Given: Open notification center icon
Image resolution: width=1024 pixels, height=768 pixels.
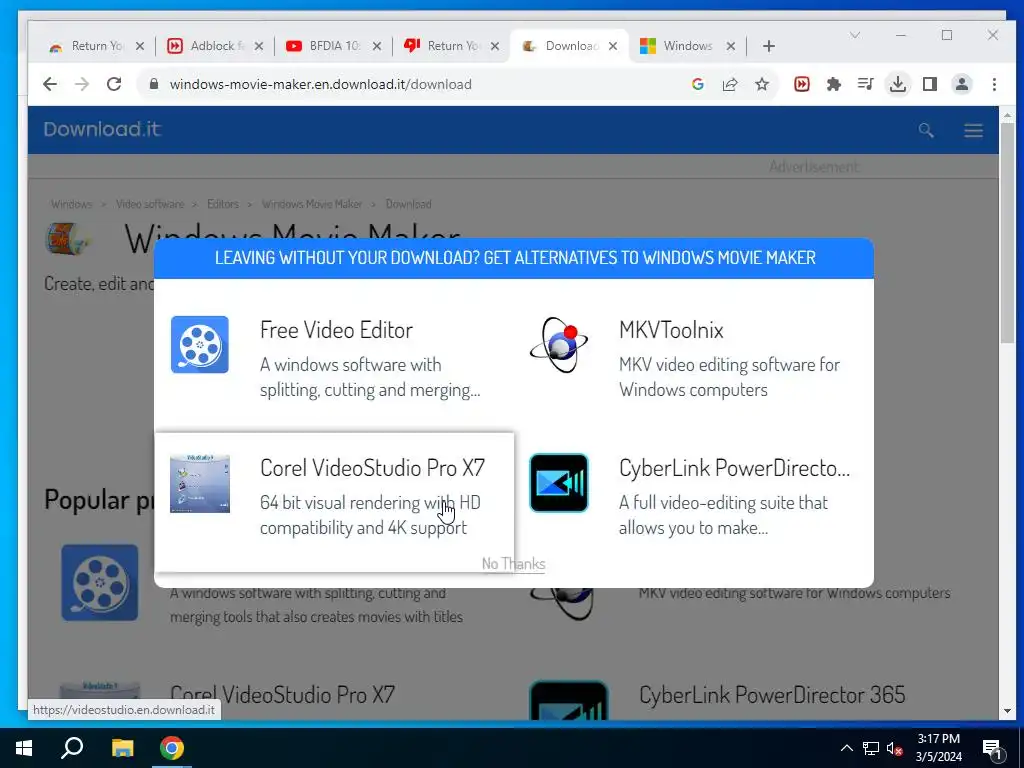Looking at the screenshot, I should (x=992, y=750).
